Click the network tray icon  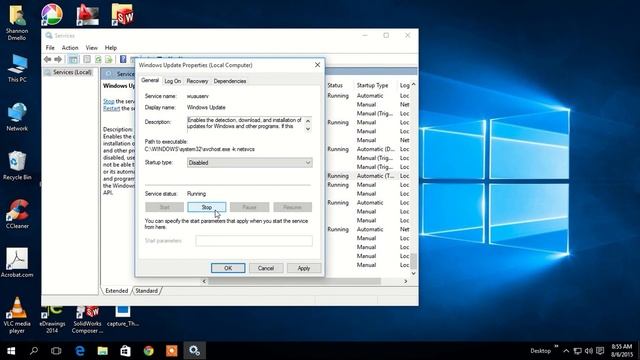tap(578, 351)
